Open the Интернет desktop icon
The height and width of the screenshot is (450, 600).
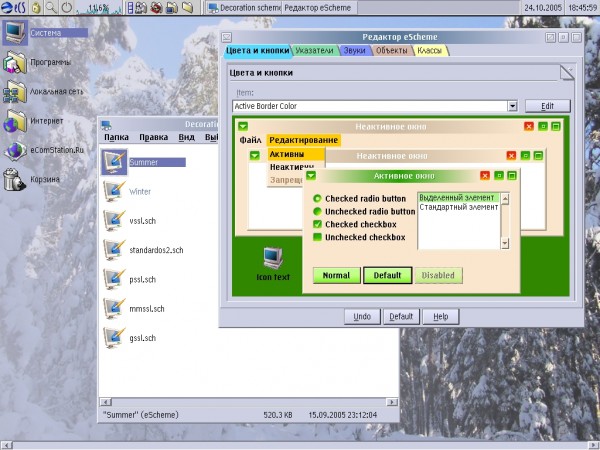point(14,122)
